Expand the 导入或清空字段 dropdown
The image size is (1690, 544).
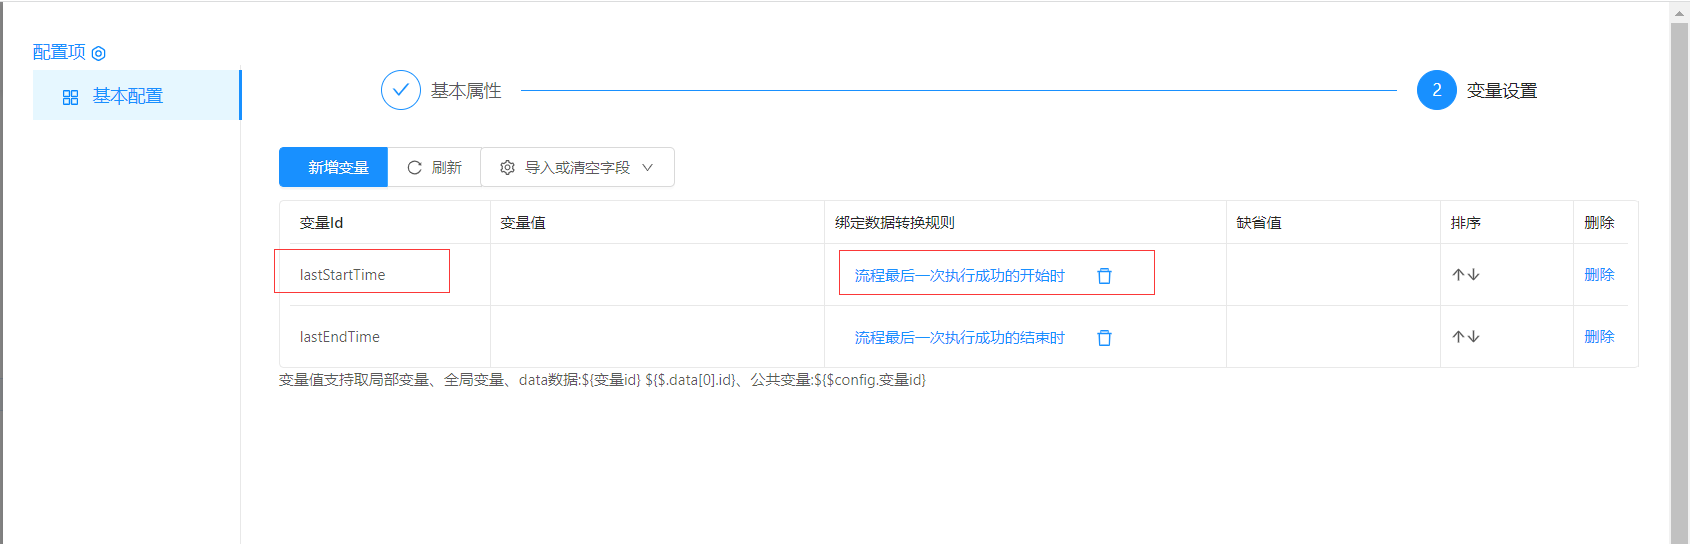coord(577,167)
